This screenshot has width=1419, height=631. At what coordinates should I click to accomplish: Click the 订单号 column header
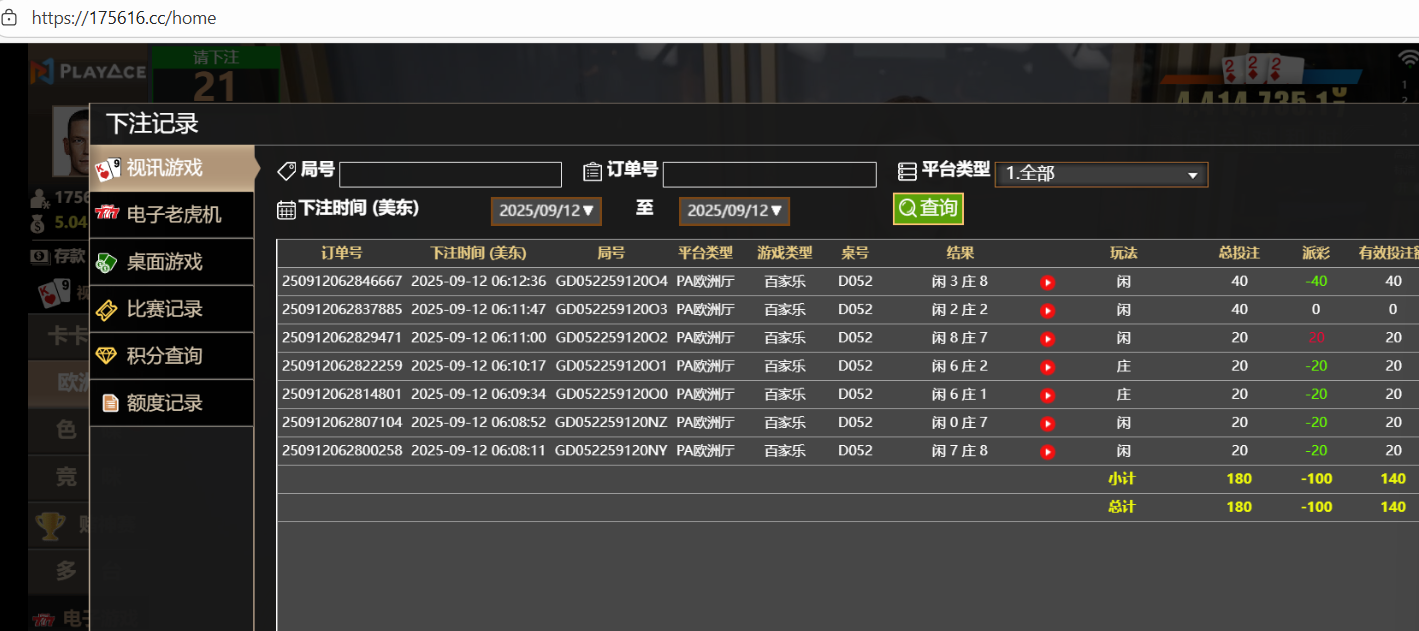tap(341, 253)
